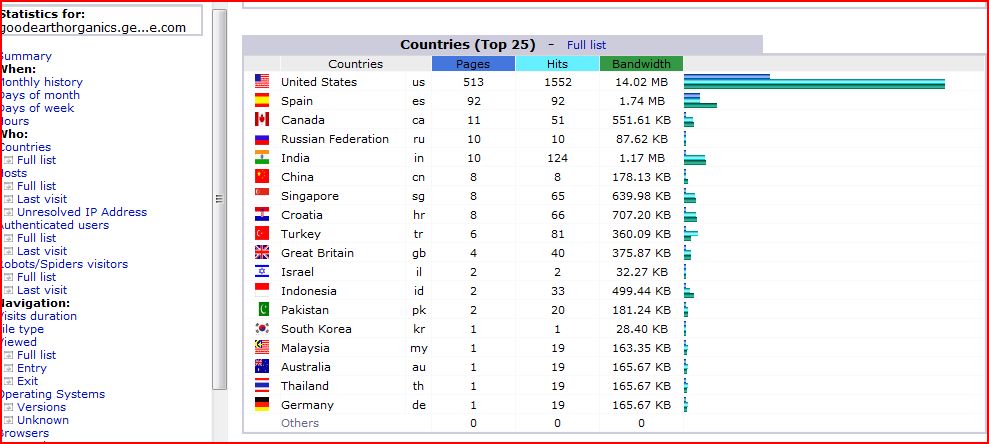This screenshot has width=989, height=444.
Task: Open Unresolved IP Address link
Action: pyautogui.click(x=82, y=212)
